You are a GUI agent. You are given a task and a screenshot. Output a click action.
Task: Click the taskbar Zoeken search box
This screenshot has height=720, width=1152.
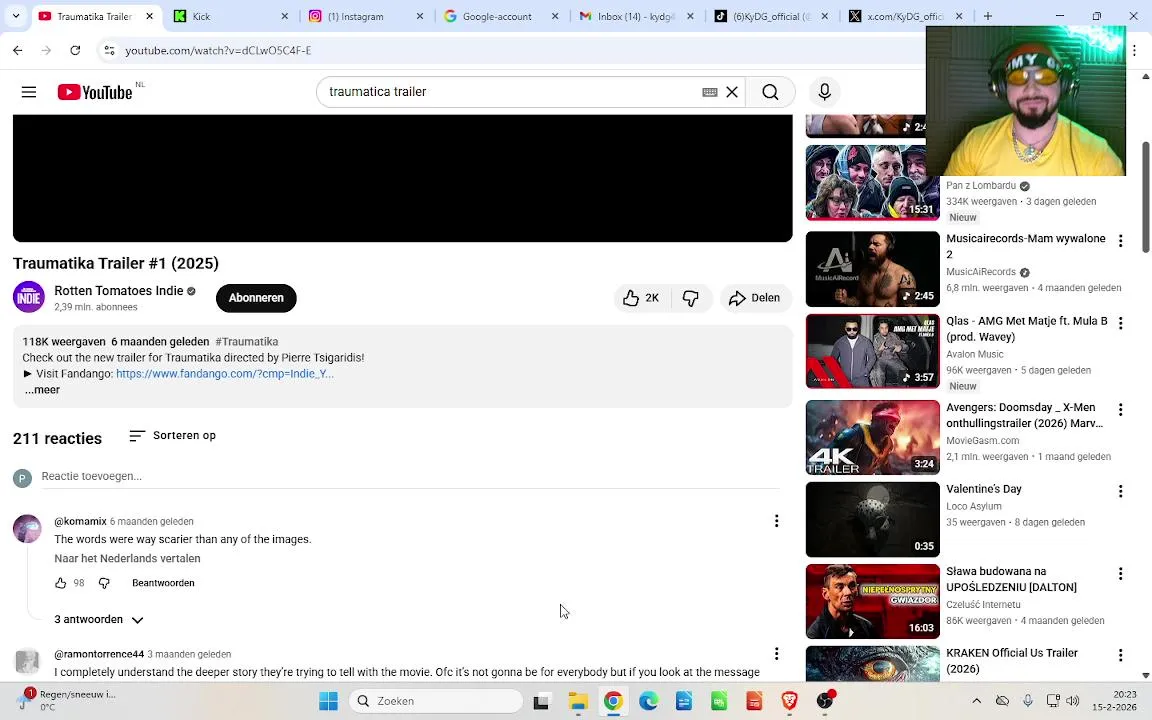(x=436, y=701)
